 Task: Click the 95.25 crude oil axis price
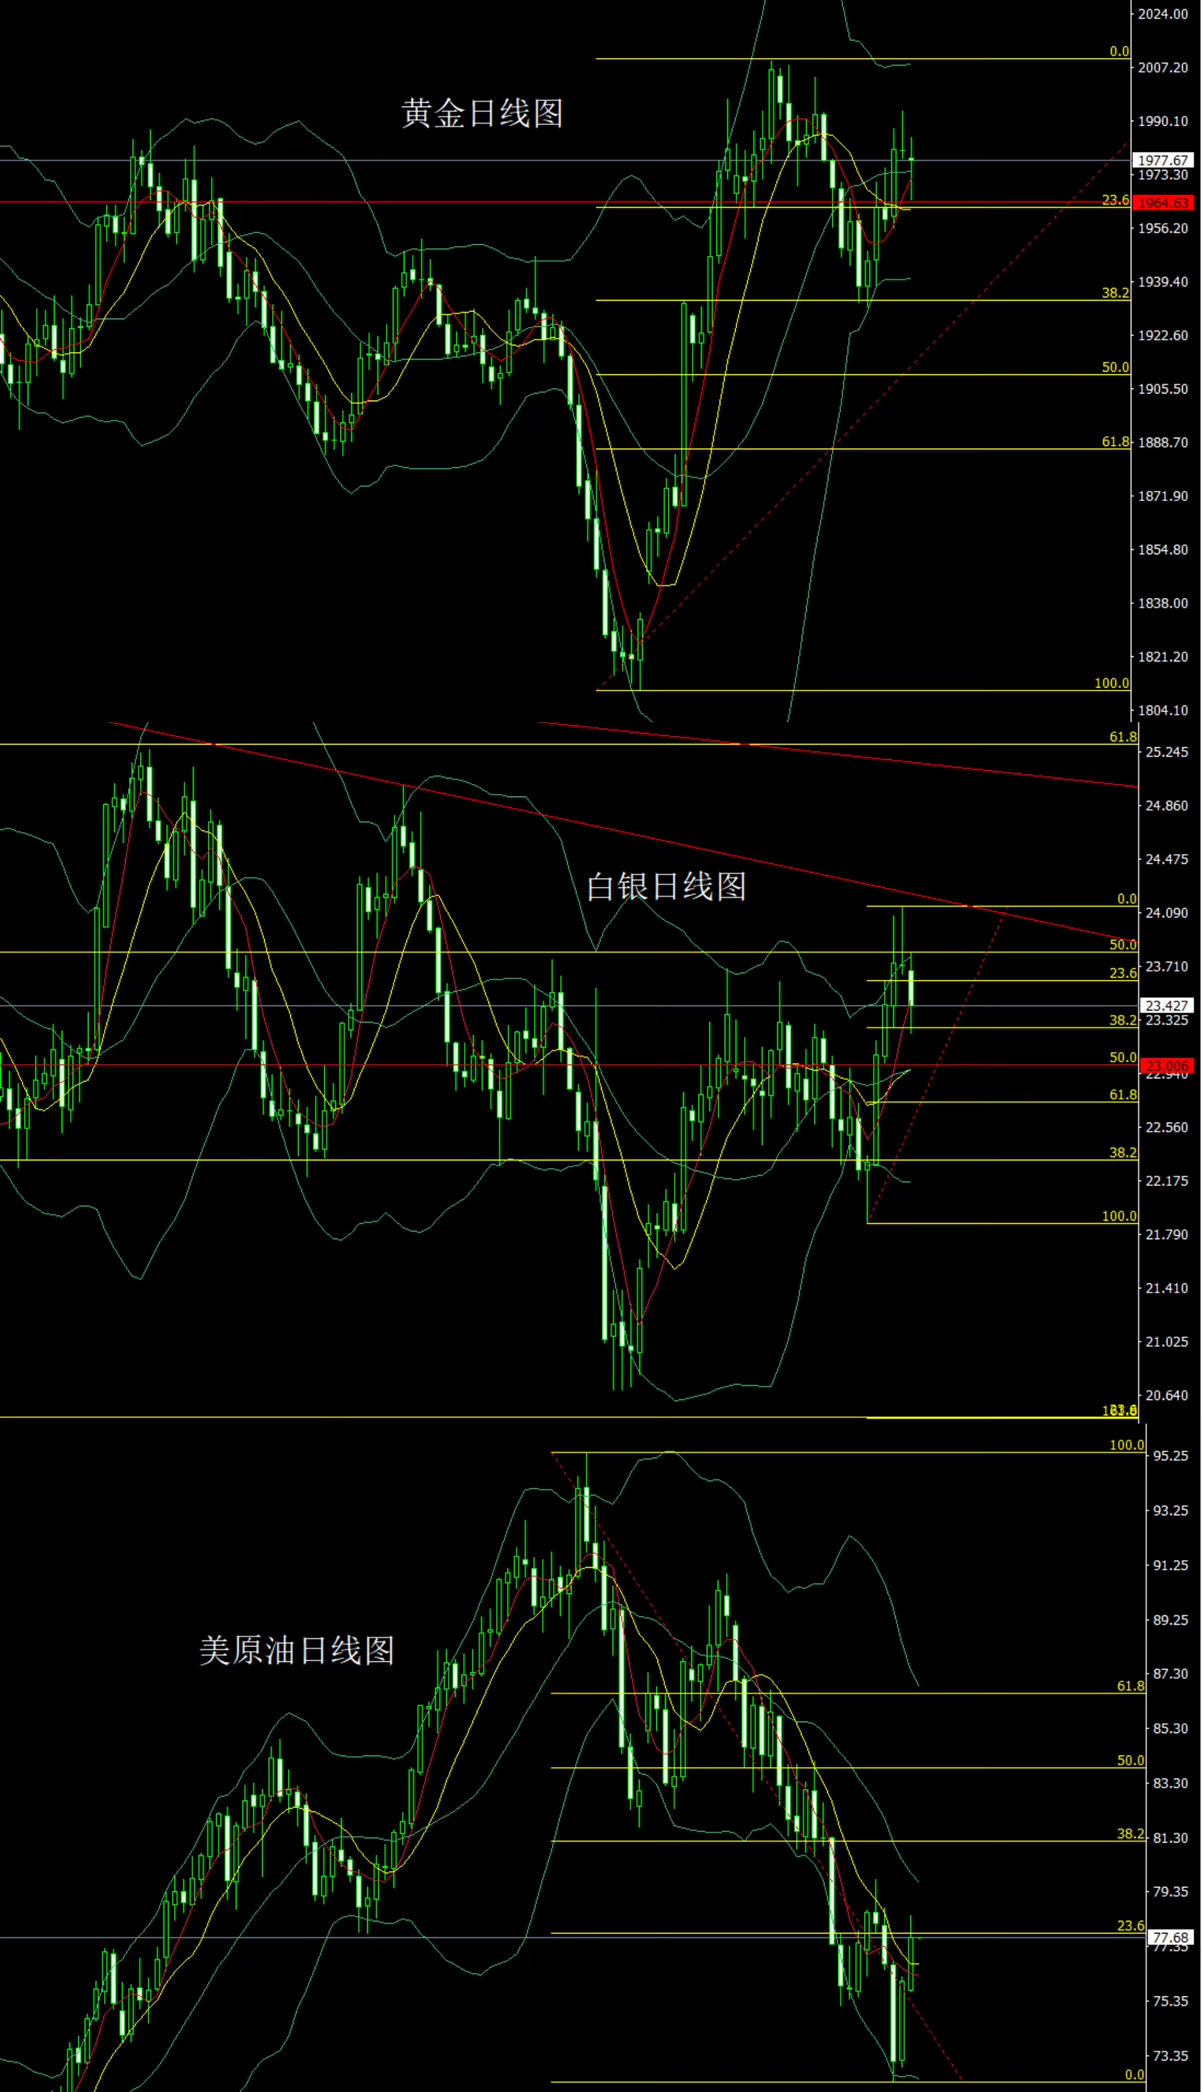tap(1170, 1456)
